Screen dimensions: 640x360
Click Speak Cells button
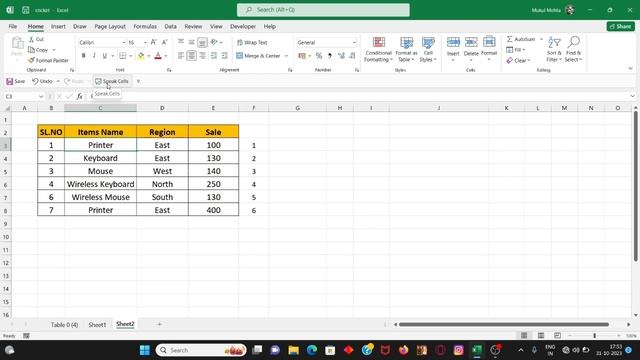click(x=112, y=81)
